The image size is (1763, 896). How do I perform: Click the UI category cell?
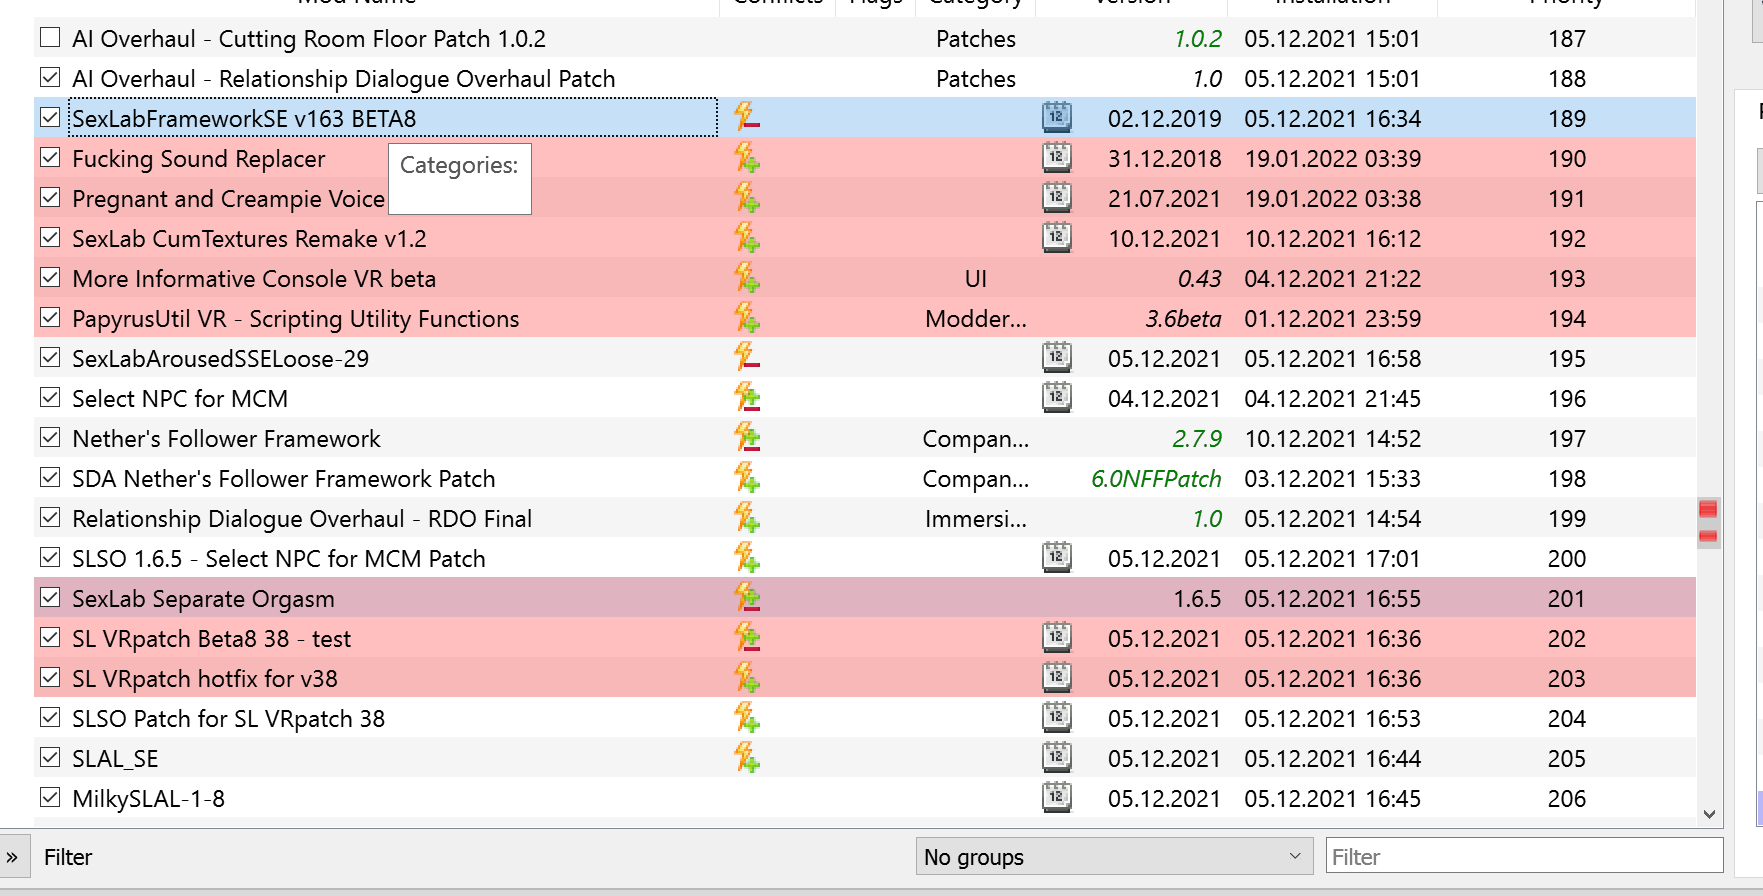coord(976,279)
